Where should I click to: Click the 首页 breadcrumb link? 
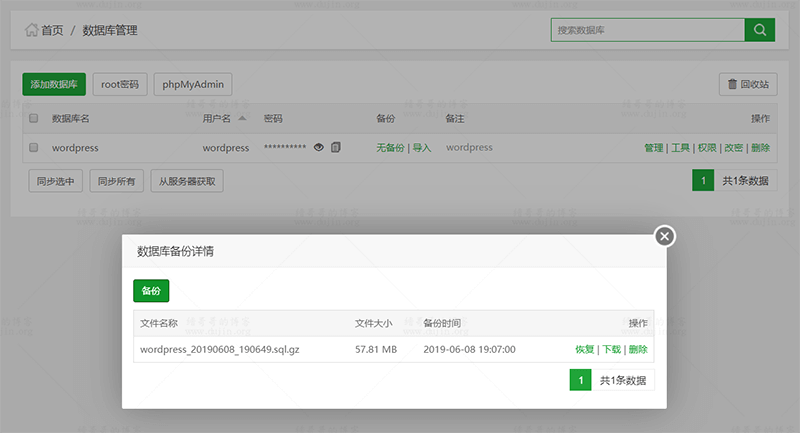(52, 30)
